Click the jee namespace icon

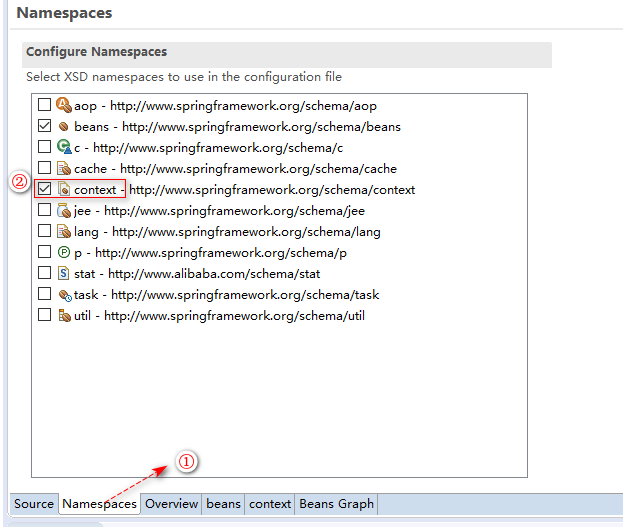pos(64,210)
